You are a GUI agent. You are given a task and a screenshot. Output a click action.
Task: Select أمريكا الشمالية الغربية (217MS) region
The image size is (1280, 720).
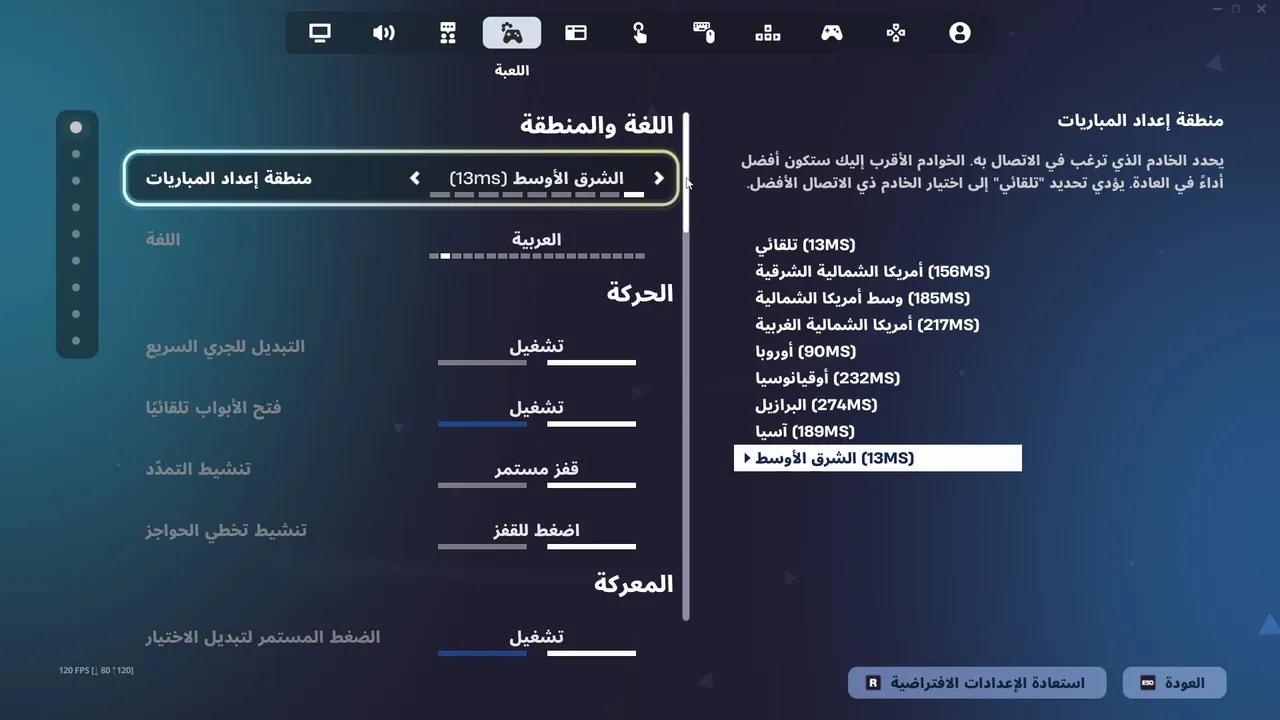[x=867, y=325]
